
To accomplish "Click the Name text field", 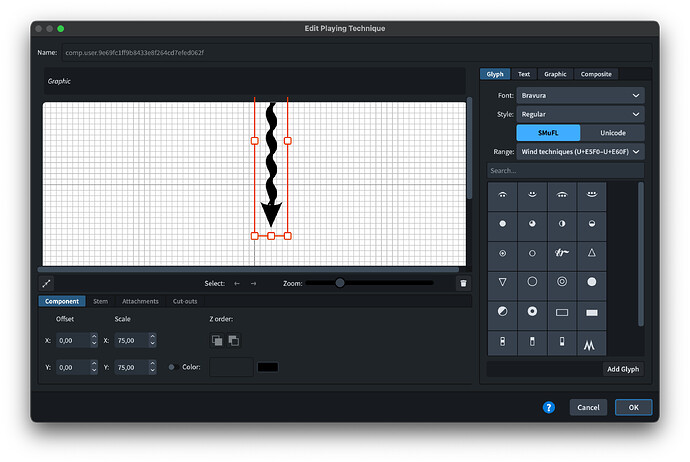I will (356, 53).
